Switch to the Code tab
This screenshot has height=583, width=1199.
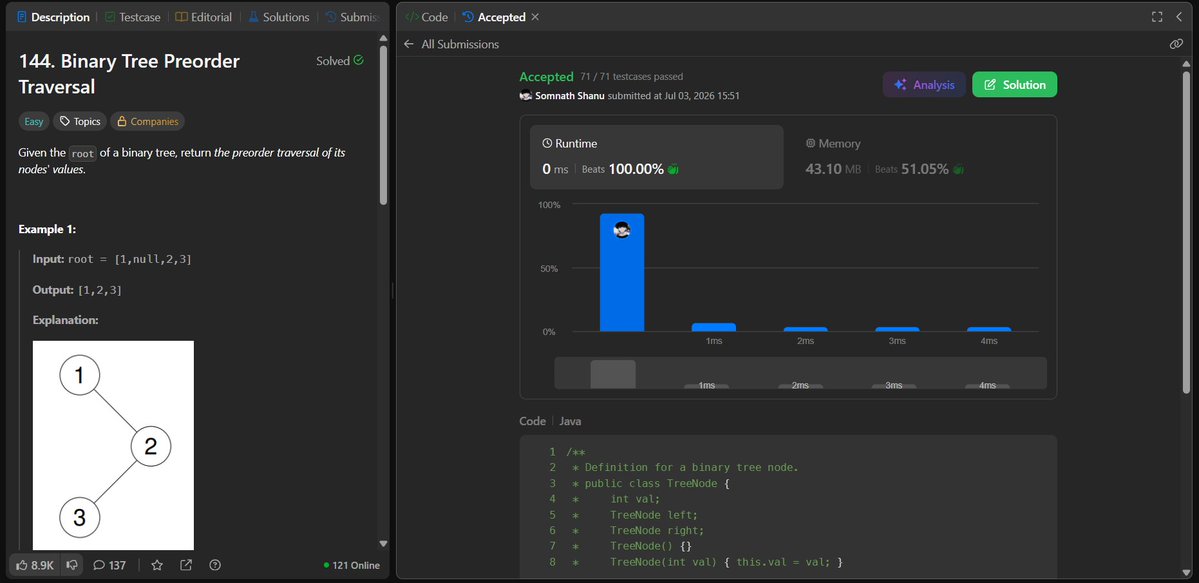click(426, 17)
